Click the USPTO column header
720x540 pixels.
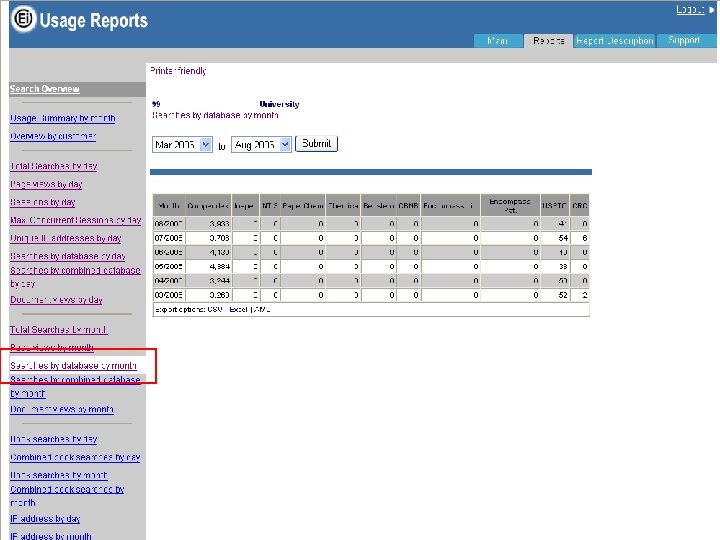pos(555,206)
